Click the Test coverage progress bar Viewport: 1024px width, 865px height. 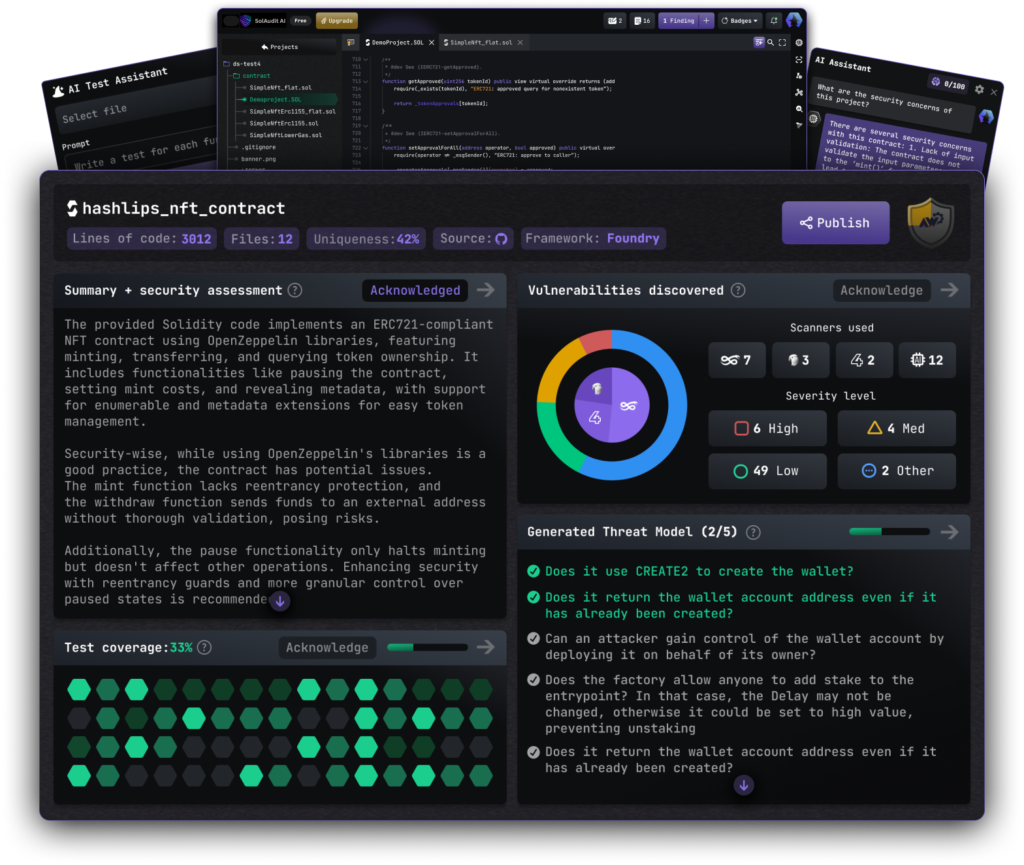point(428,647)
